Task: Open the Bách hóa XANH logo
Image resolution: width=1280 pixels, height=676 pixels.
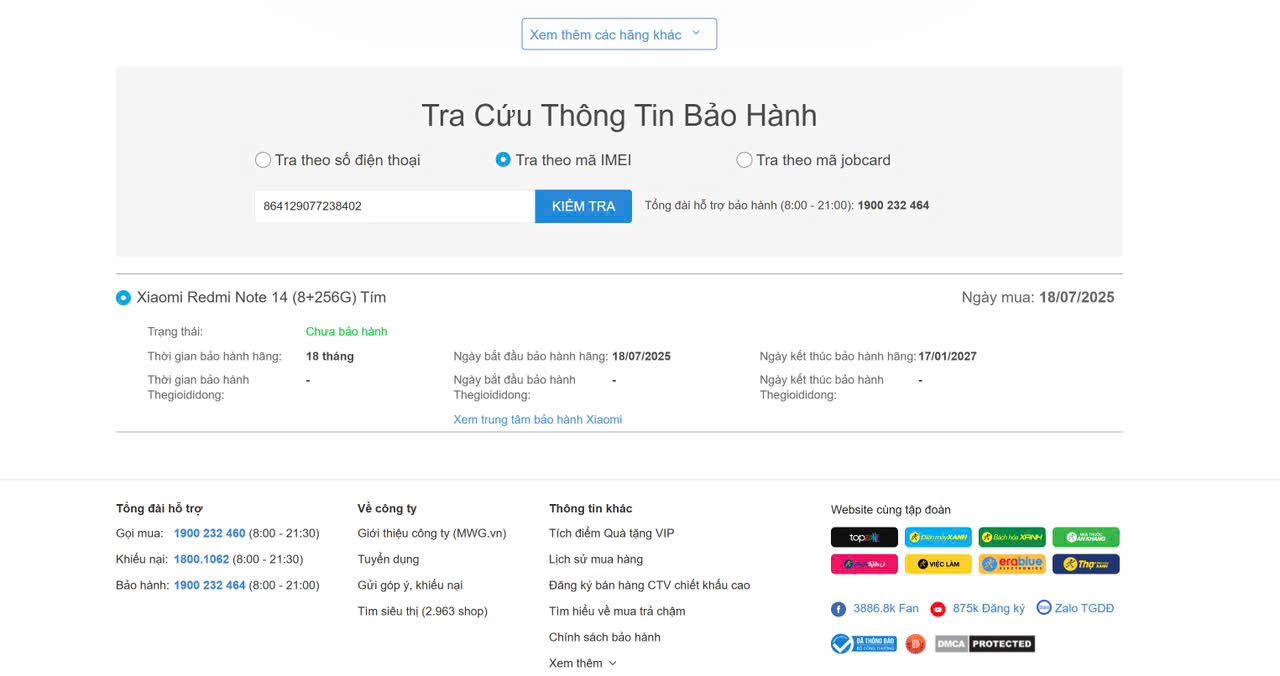Action: click(1012, 538)
